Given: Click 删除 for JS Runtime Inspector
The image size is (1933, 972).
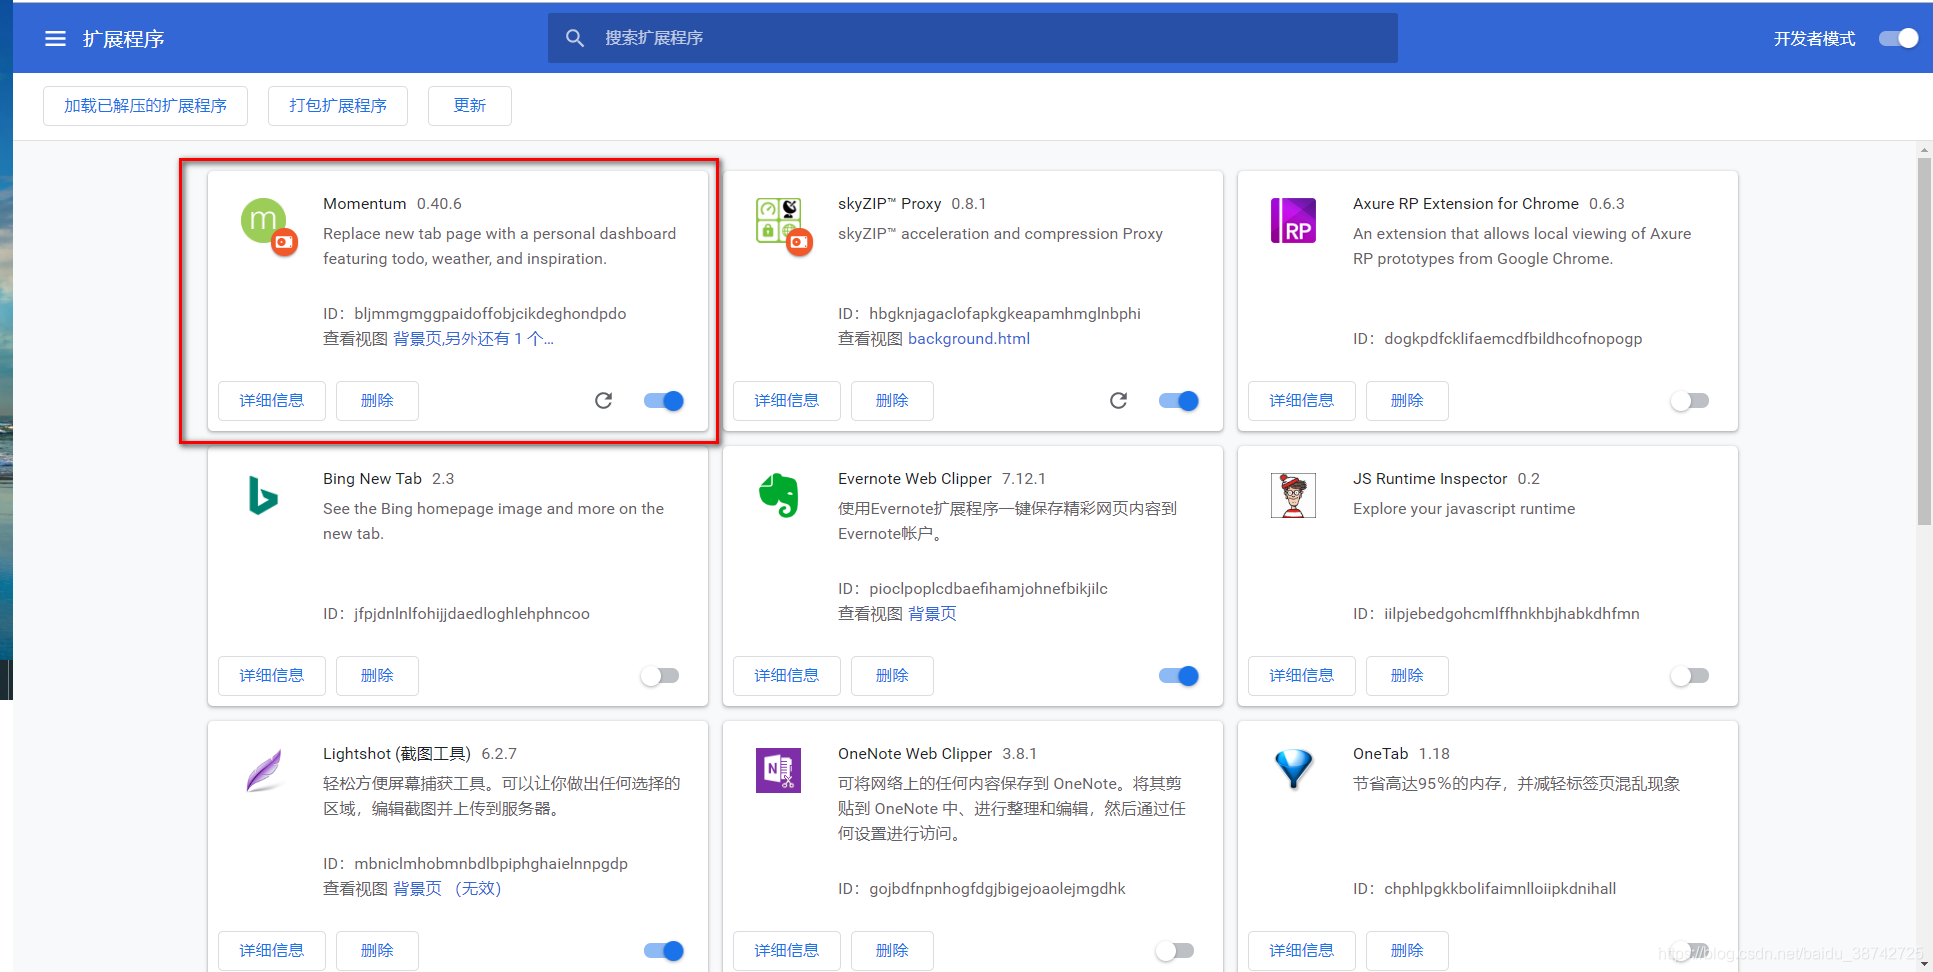Looking at the screenshot, I should tap(1407, 675).
